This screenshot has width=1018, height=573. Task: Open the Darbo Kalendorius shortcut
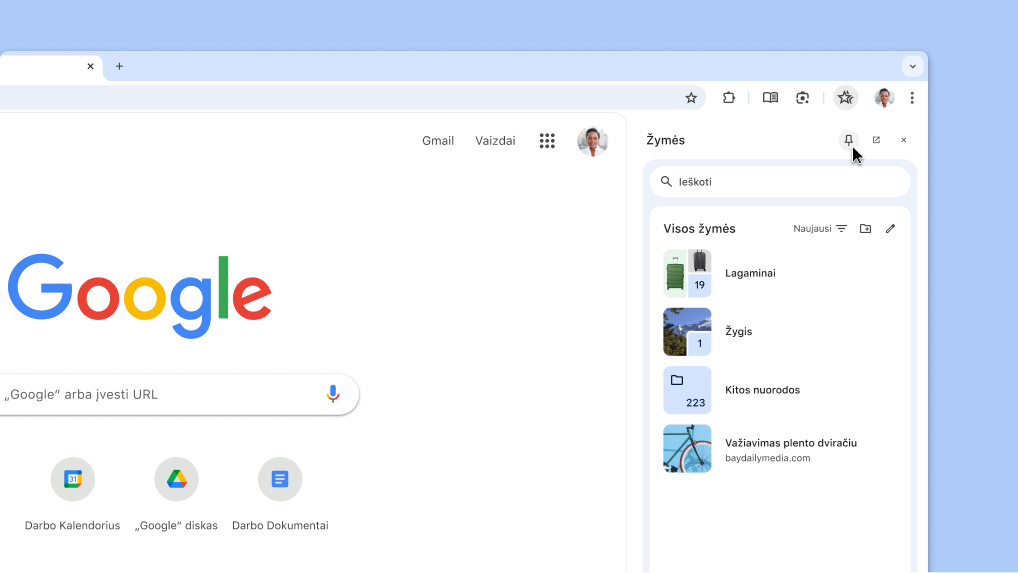73,495
